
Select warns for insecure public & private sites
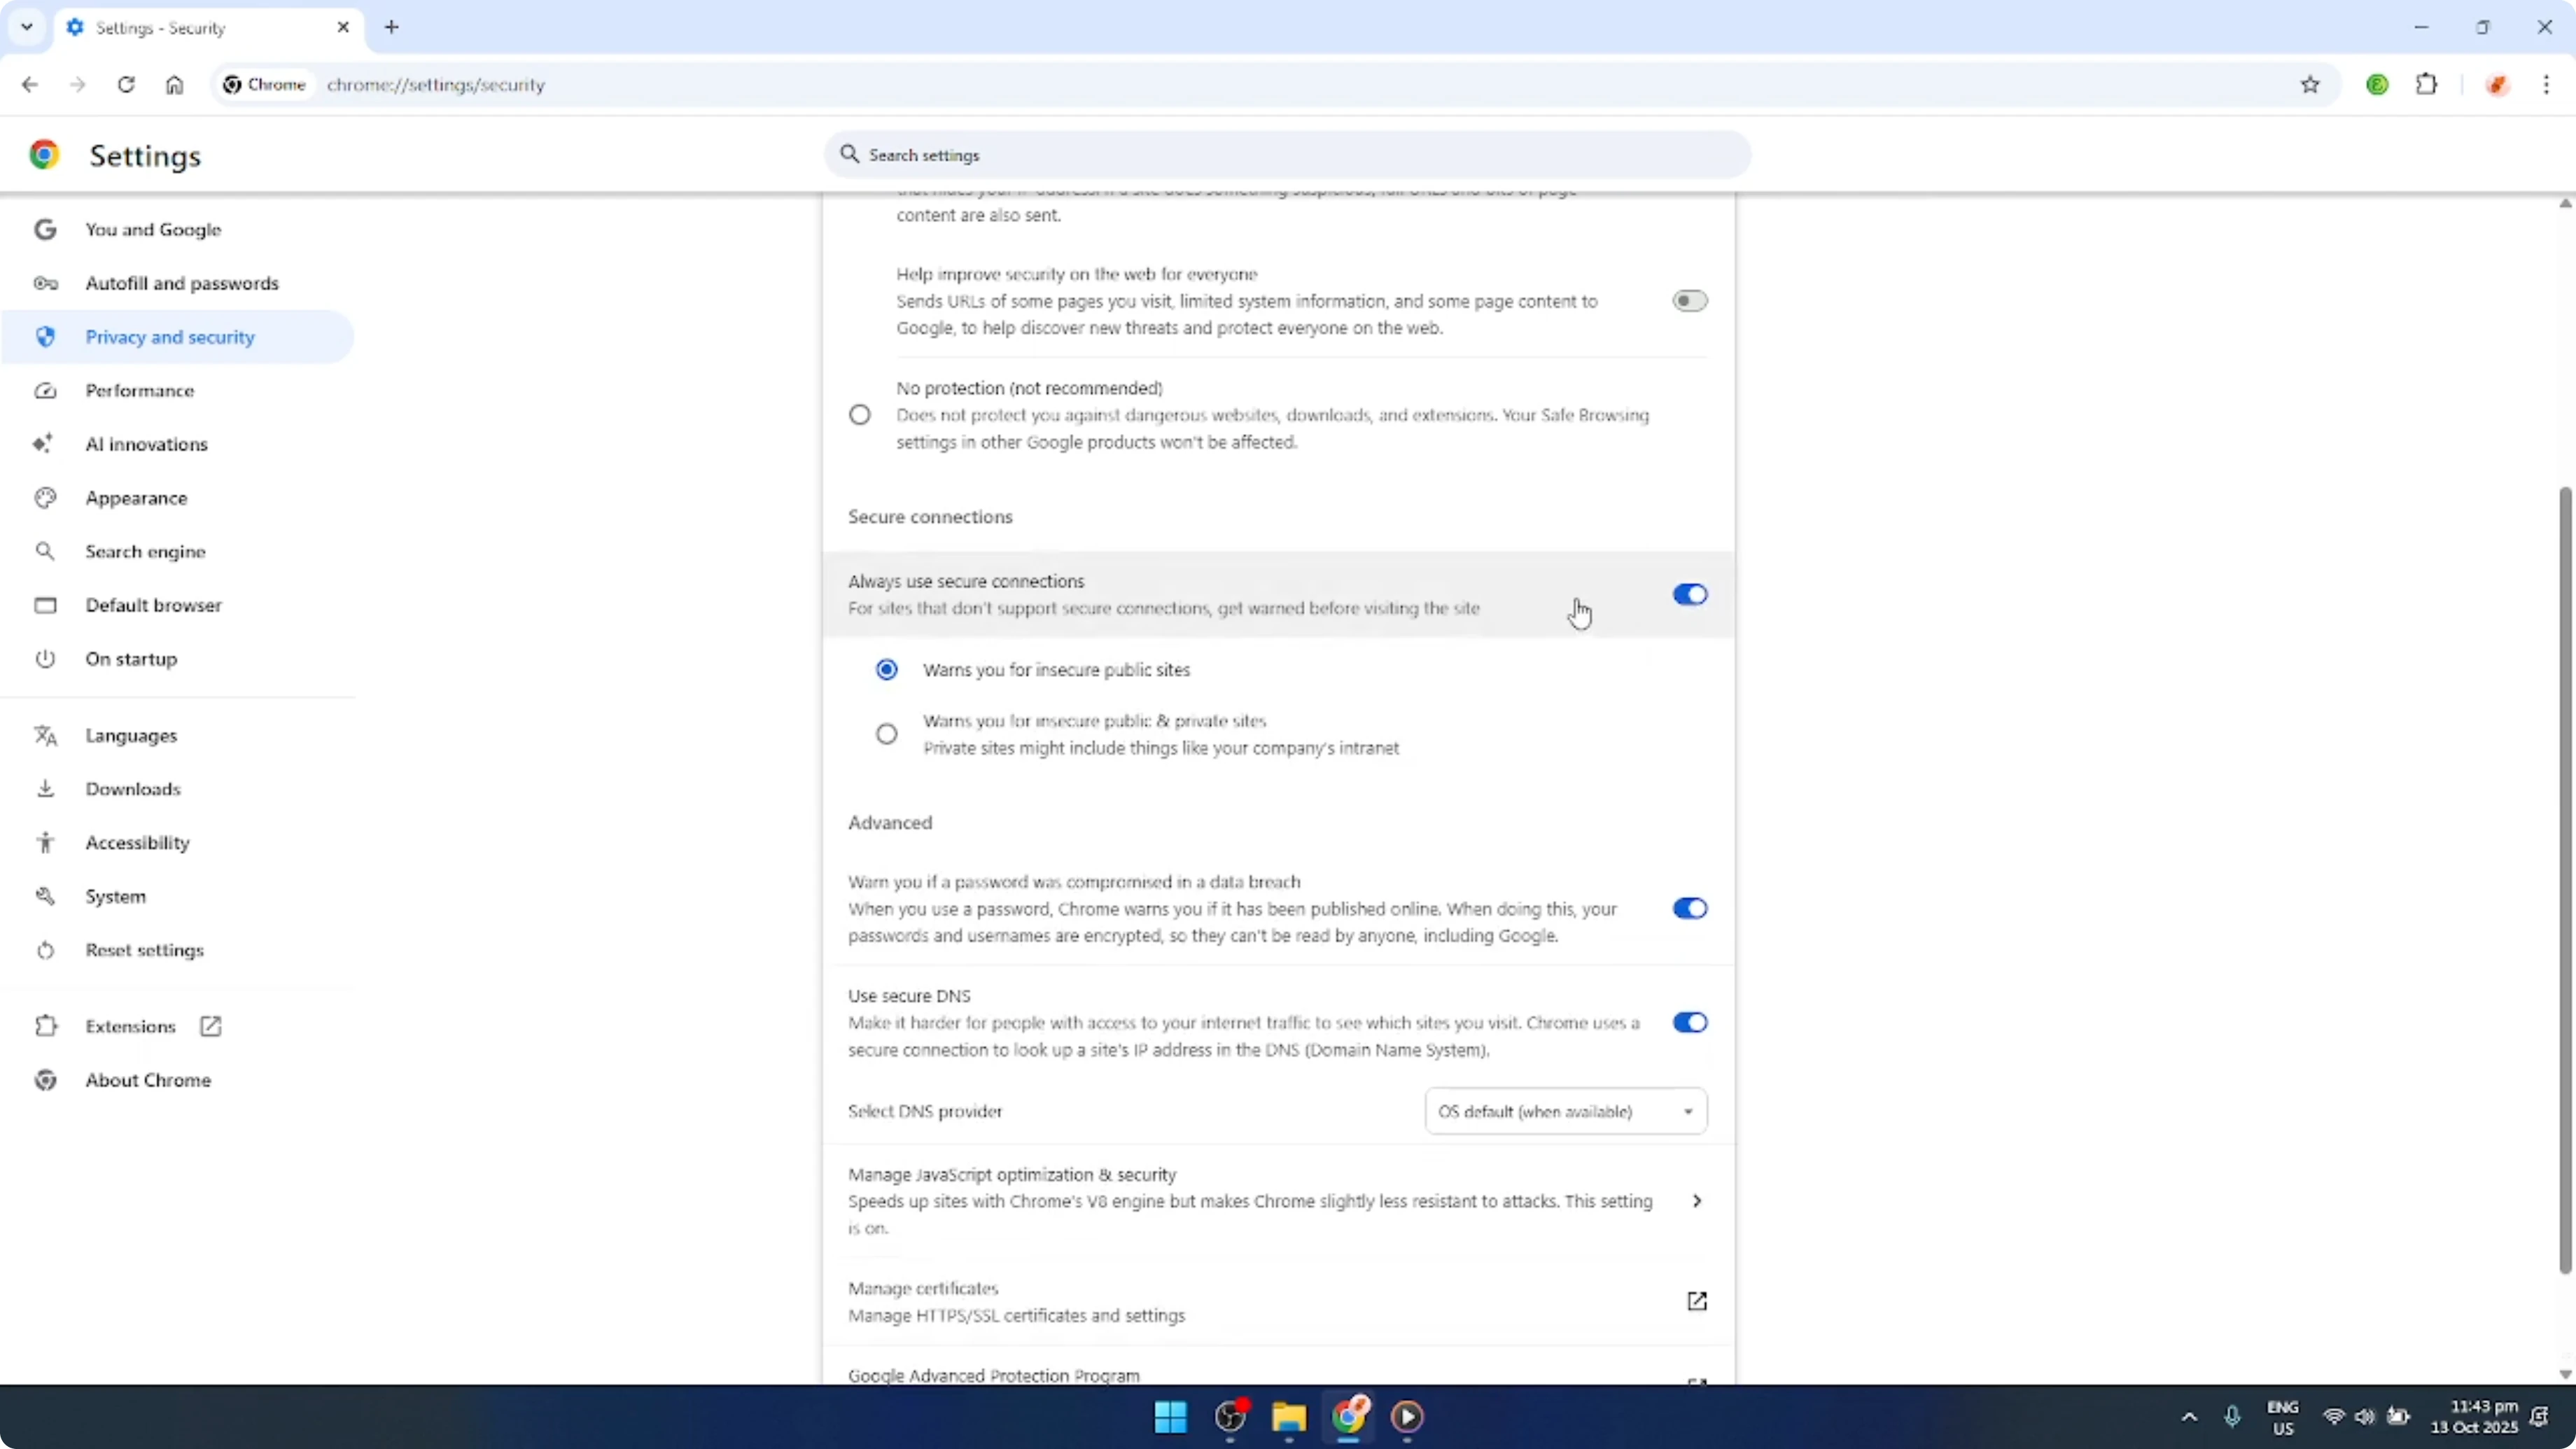[x=886, y=733]
